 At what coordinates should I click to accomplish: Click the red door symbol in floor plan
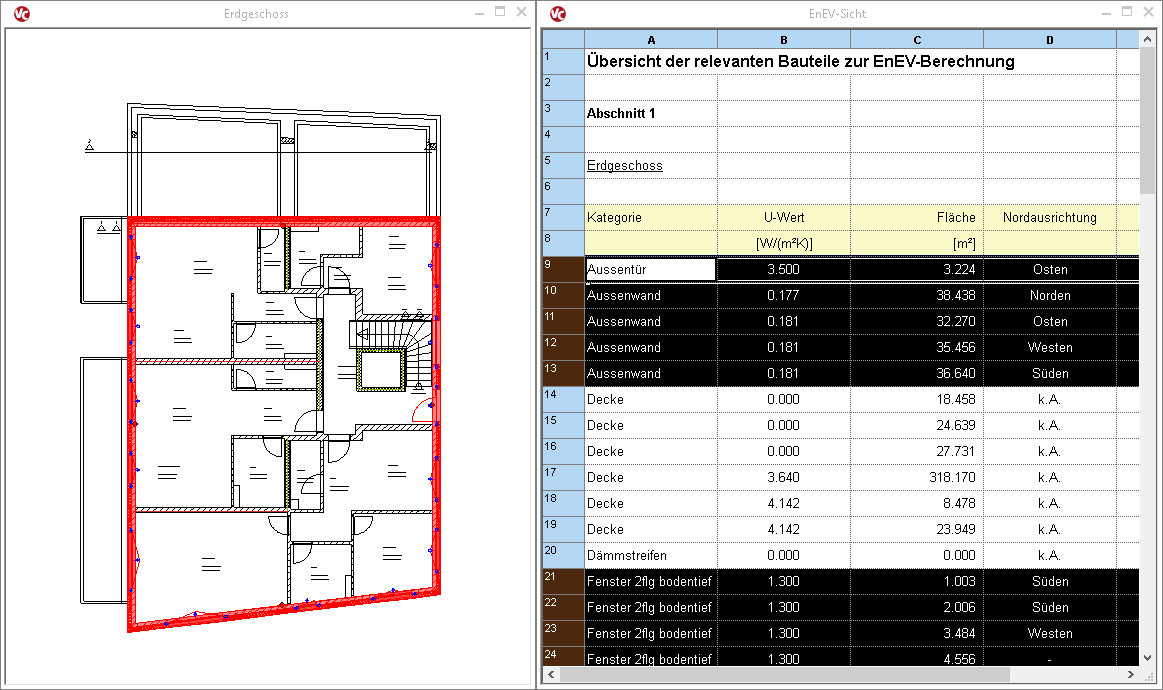point(424,410)
